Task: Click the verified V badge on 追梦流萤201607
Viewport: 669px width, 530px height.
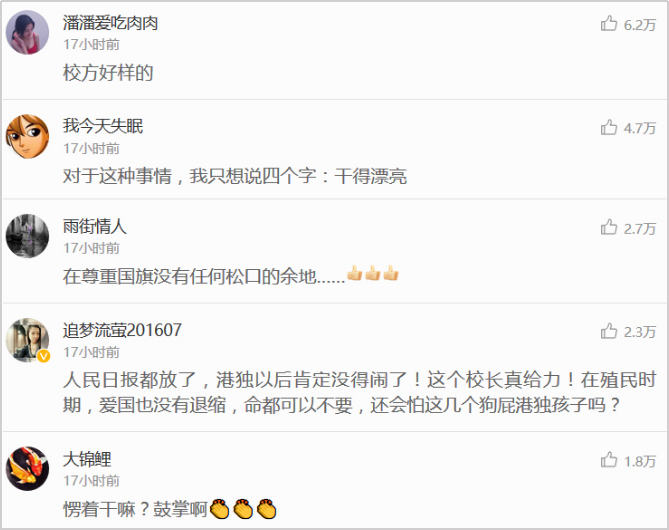Action: click(x=44, y=356)
